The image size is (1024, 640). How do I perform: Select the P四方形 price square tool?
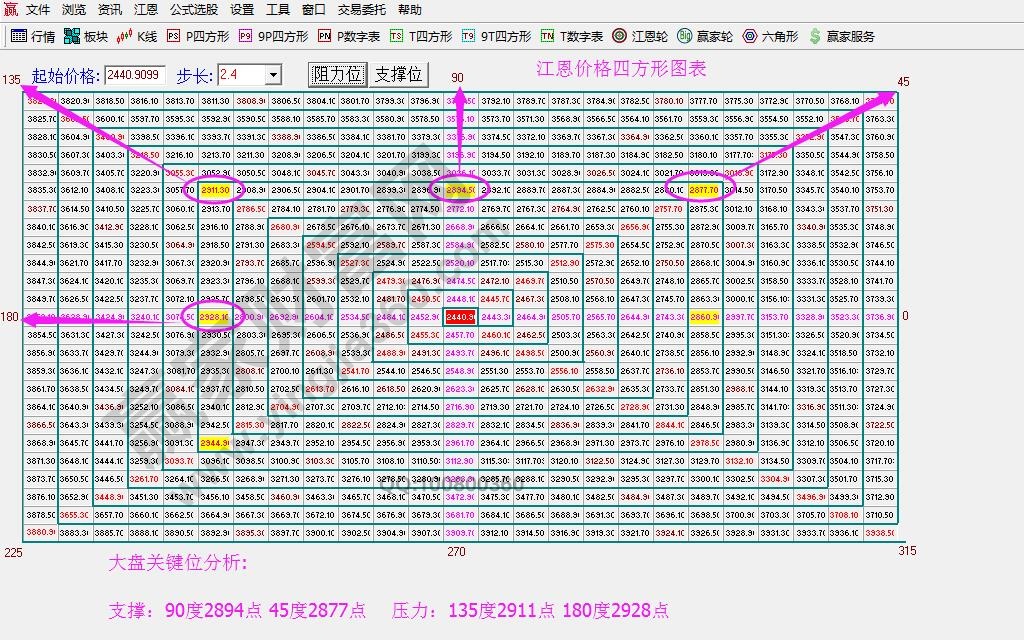coord(197,36)
